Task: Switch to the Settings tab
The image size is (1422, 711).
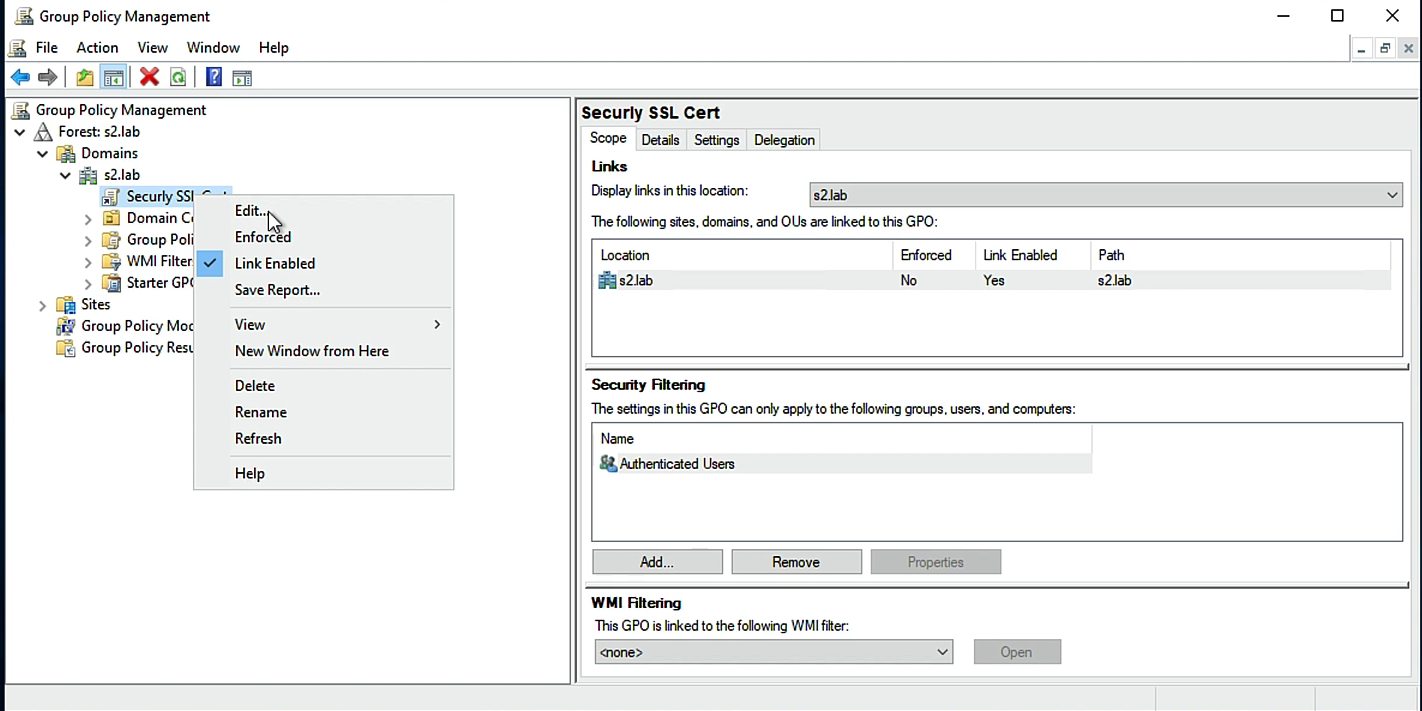Action: (x=716, y=140)
